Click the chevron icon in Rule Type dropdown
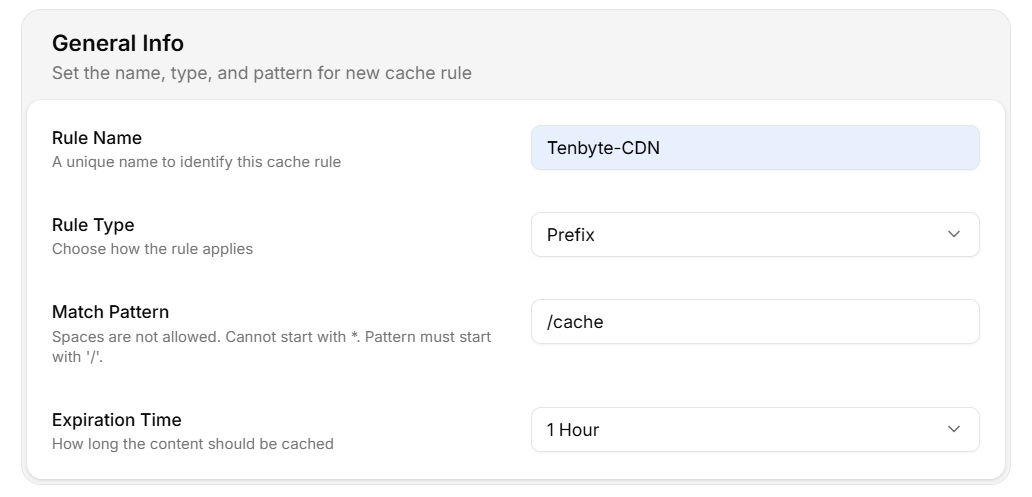 coord(953,234)
